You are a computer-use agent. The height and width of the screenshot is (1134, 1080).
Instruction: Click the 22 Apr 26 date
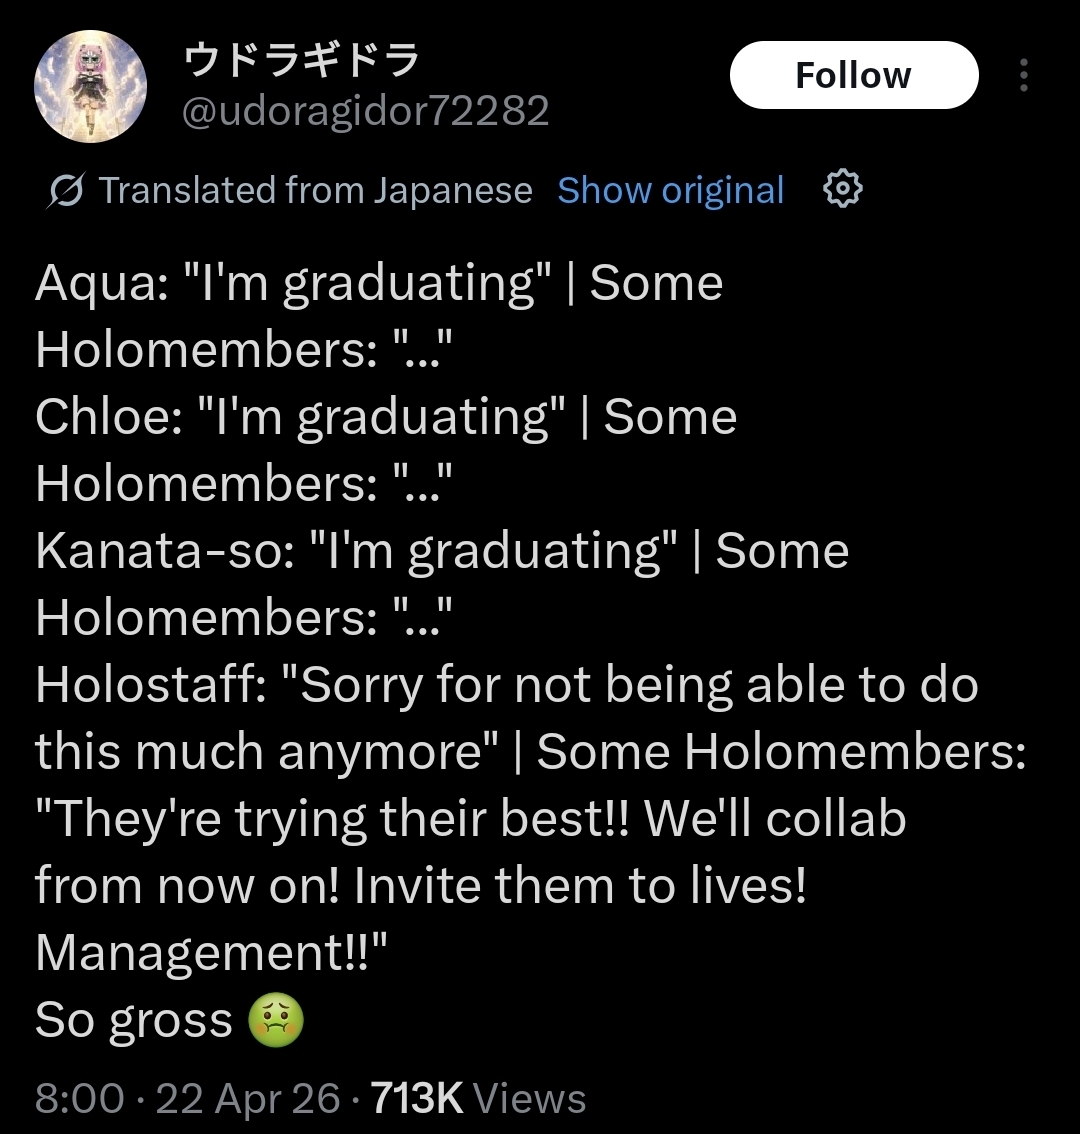pyautogui.click(x=248, y=1098)
